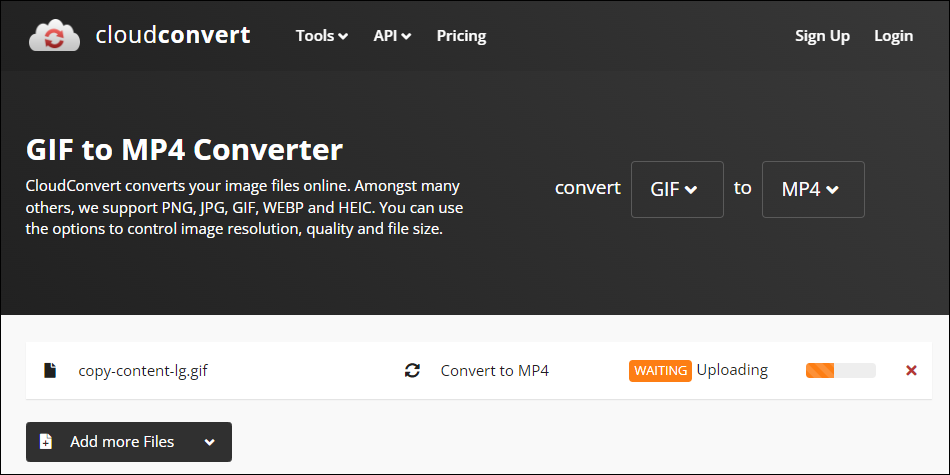Click the cloudconvert brand name text
The height and width of the screenshot is (475, 950).
click(x=173, y=35)
